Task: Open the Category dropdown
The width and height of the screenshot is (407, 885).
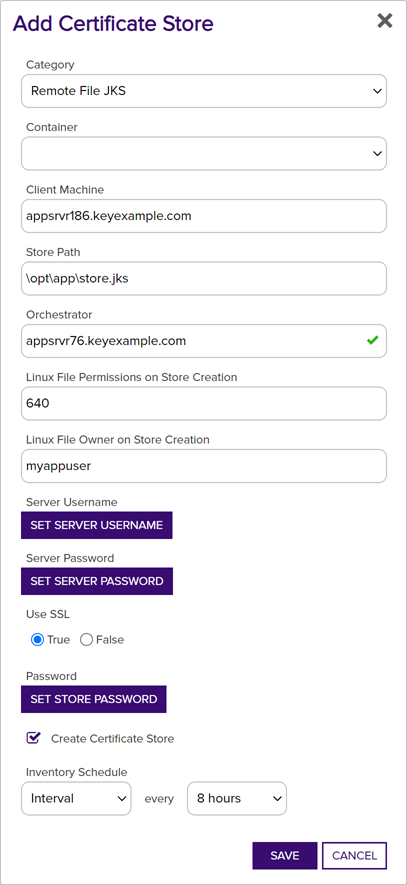Action: [204, 90]
